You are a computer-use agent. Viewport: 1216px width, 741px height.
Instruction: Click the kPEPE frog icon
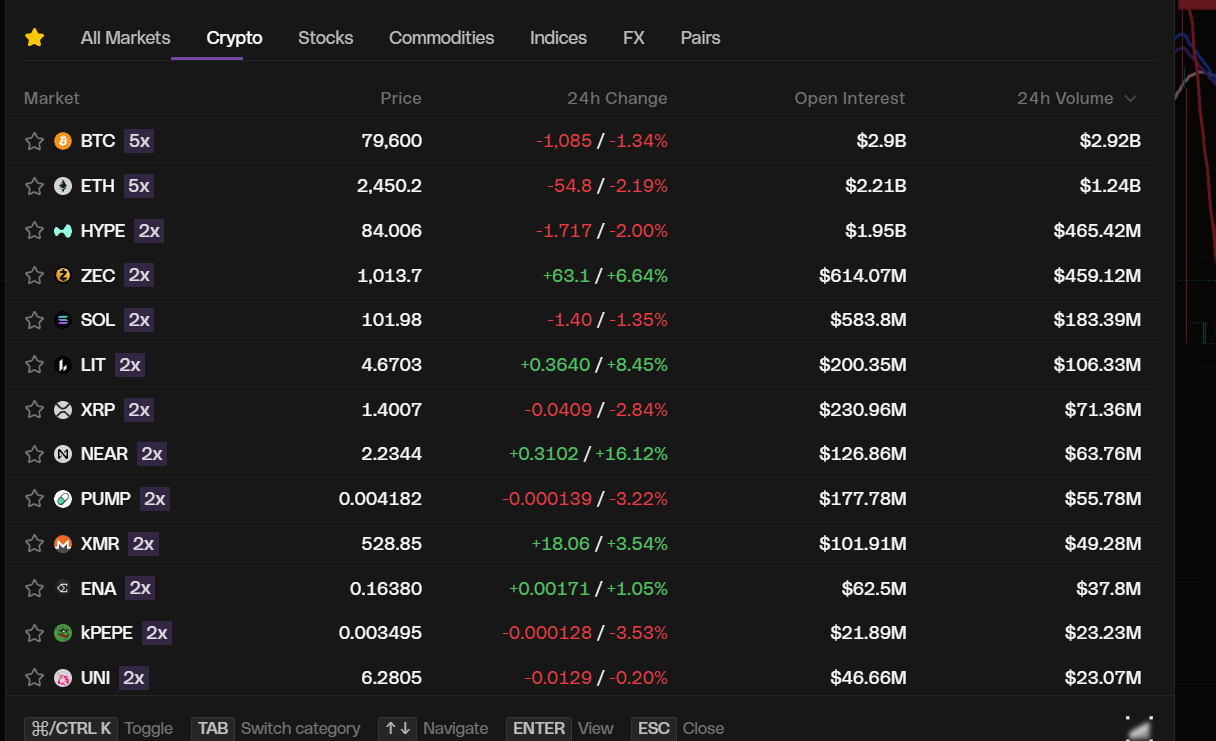point(63,633)
